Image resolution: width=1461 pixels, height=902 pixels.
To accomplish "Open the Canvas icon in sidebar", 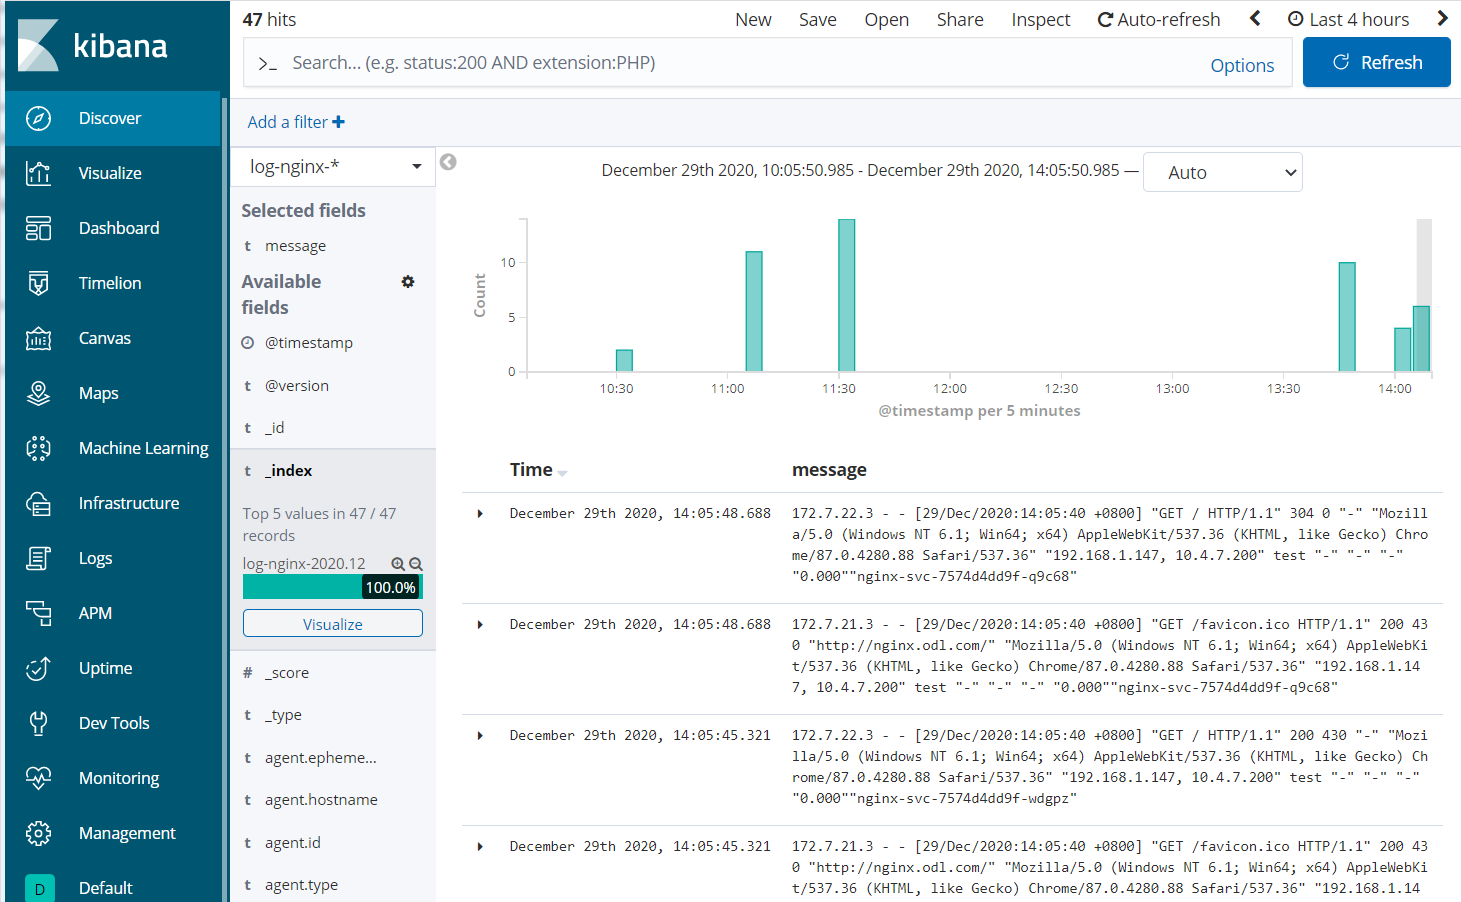I will tap(38, 338).
